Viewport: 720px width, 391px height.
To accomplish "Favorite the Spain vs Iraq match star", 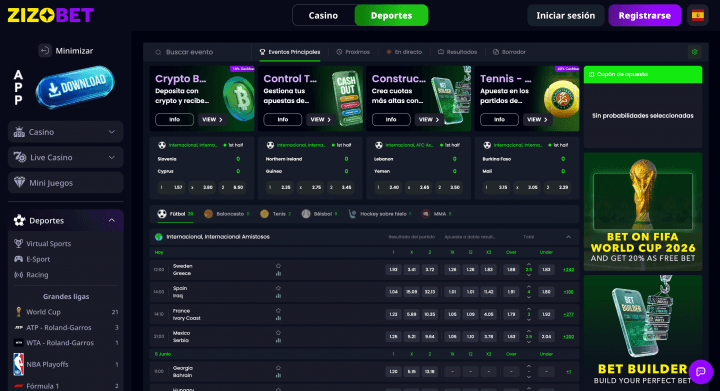I will point(278,288).
